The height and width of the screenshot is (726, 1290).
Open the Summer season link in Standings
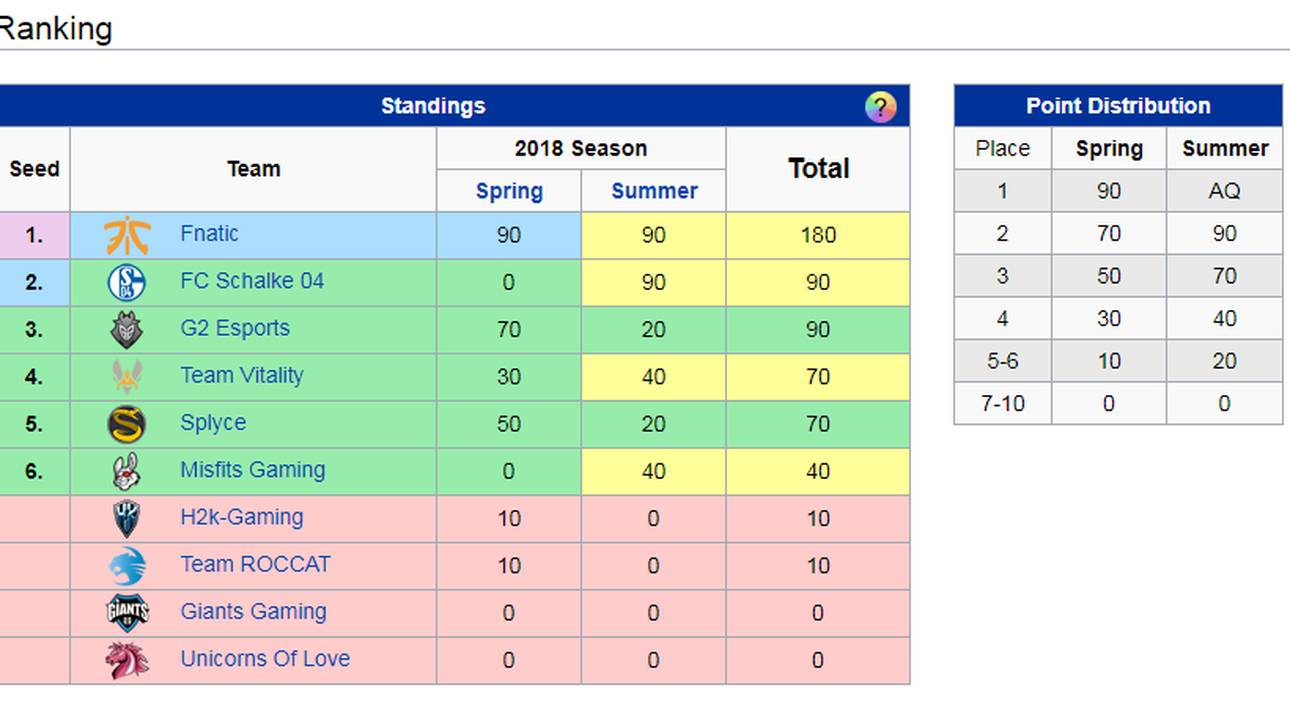pyautogui.click(x=654, y=191)
